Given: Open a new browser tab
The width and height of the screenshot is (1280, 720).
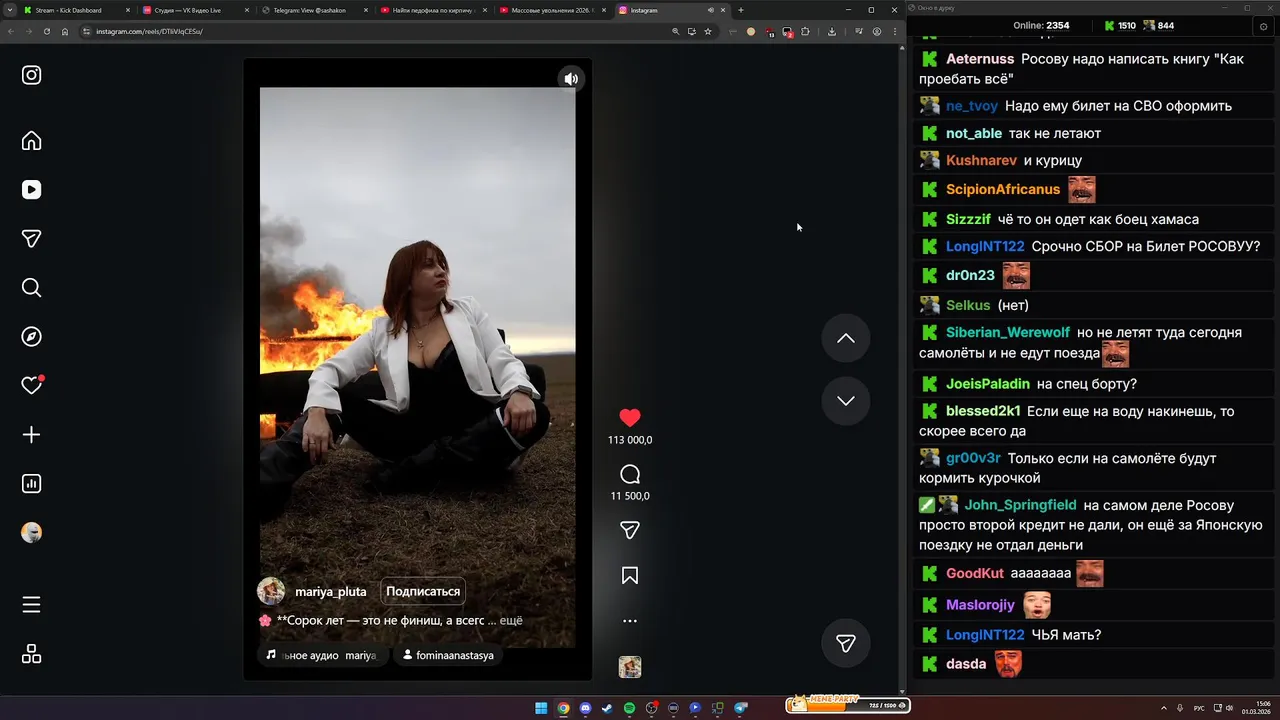Looking at the screenshot, I should pos(740,10).
